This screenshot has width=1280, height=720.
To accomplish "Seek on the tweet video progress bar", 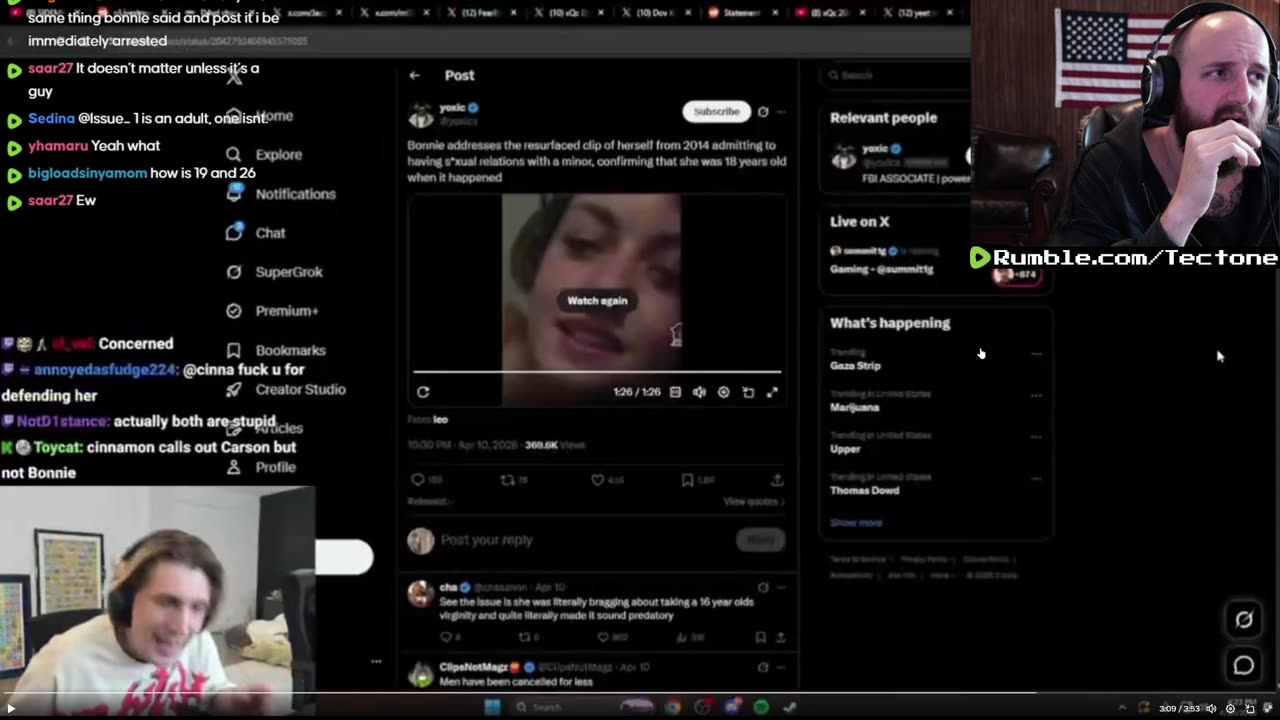I will point(597,372).
